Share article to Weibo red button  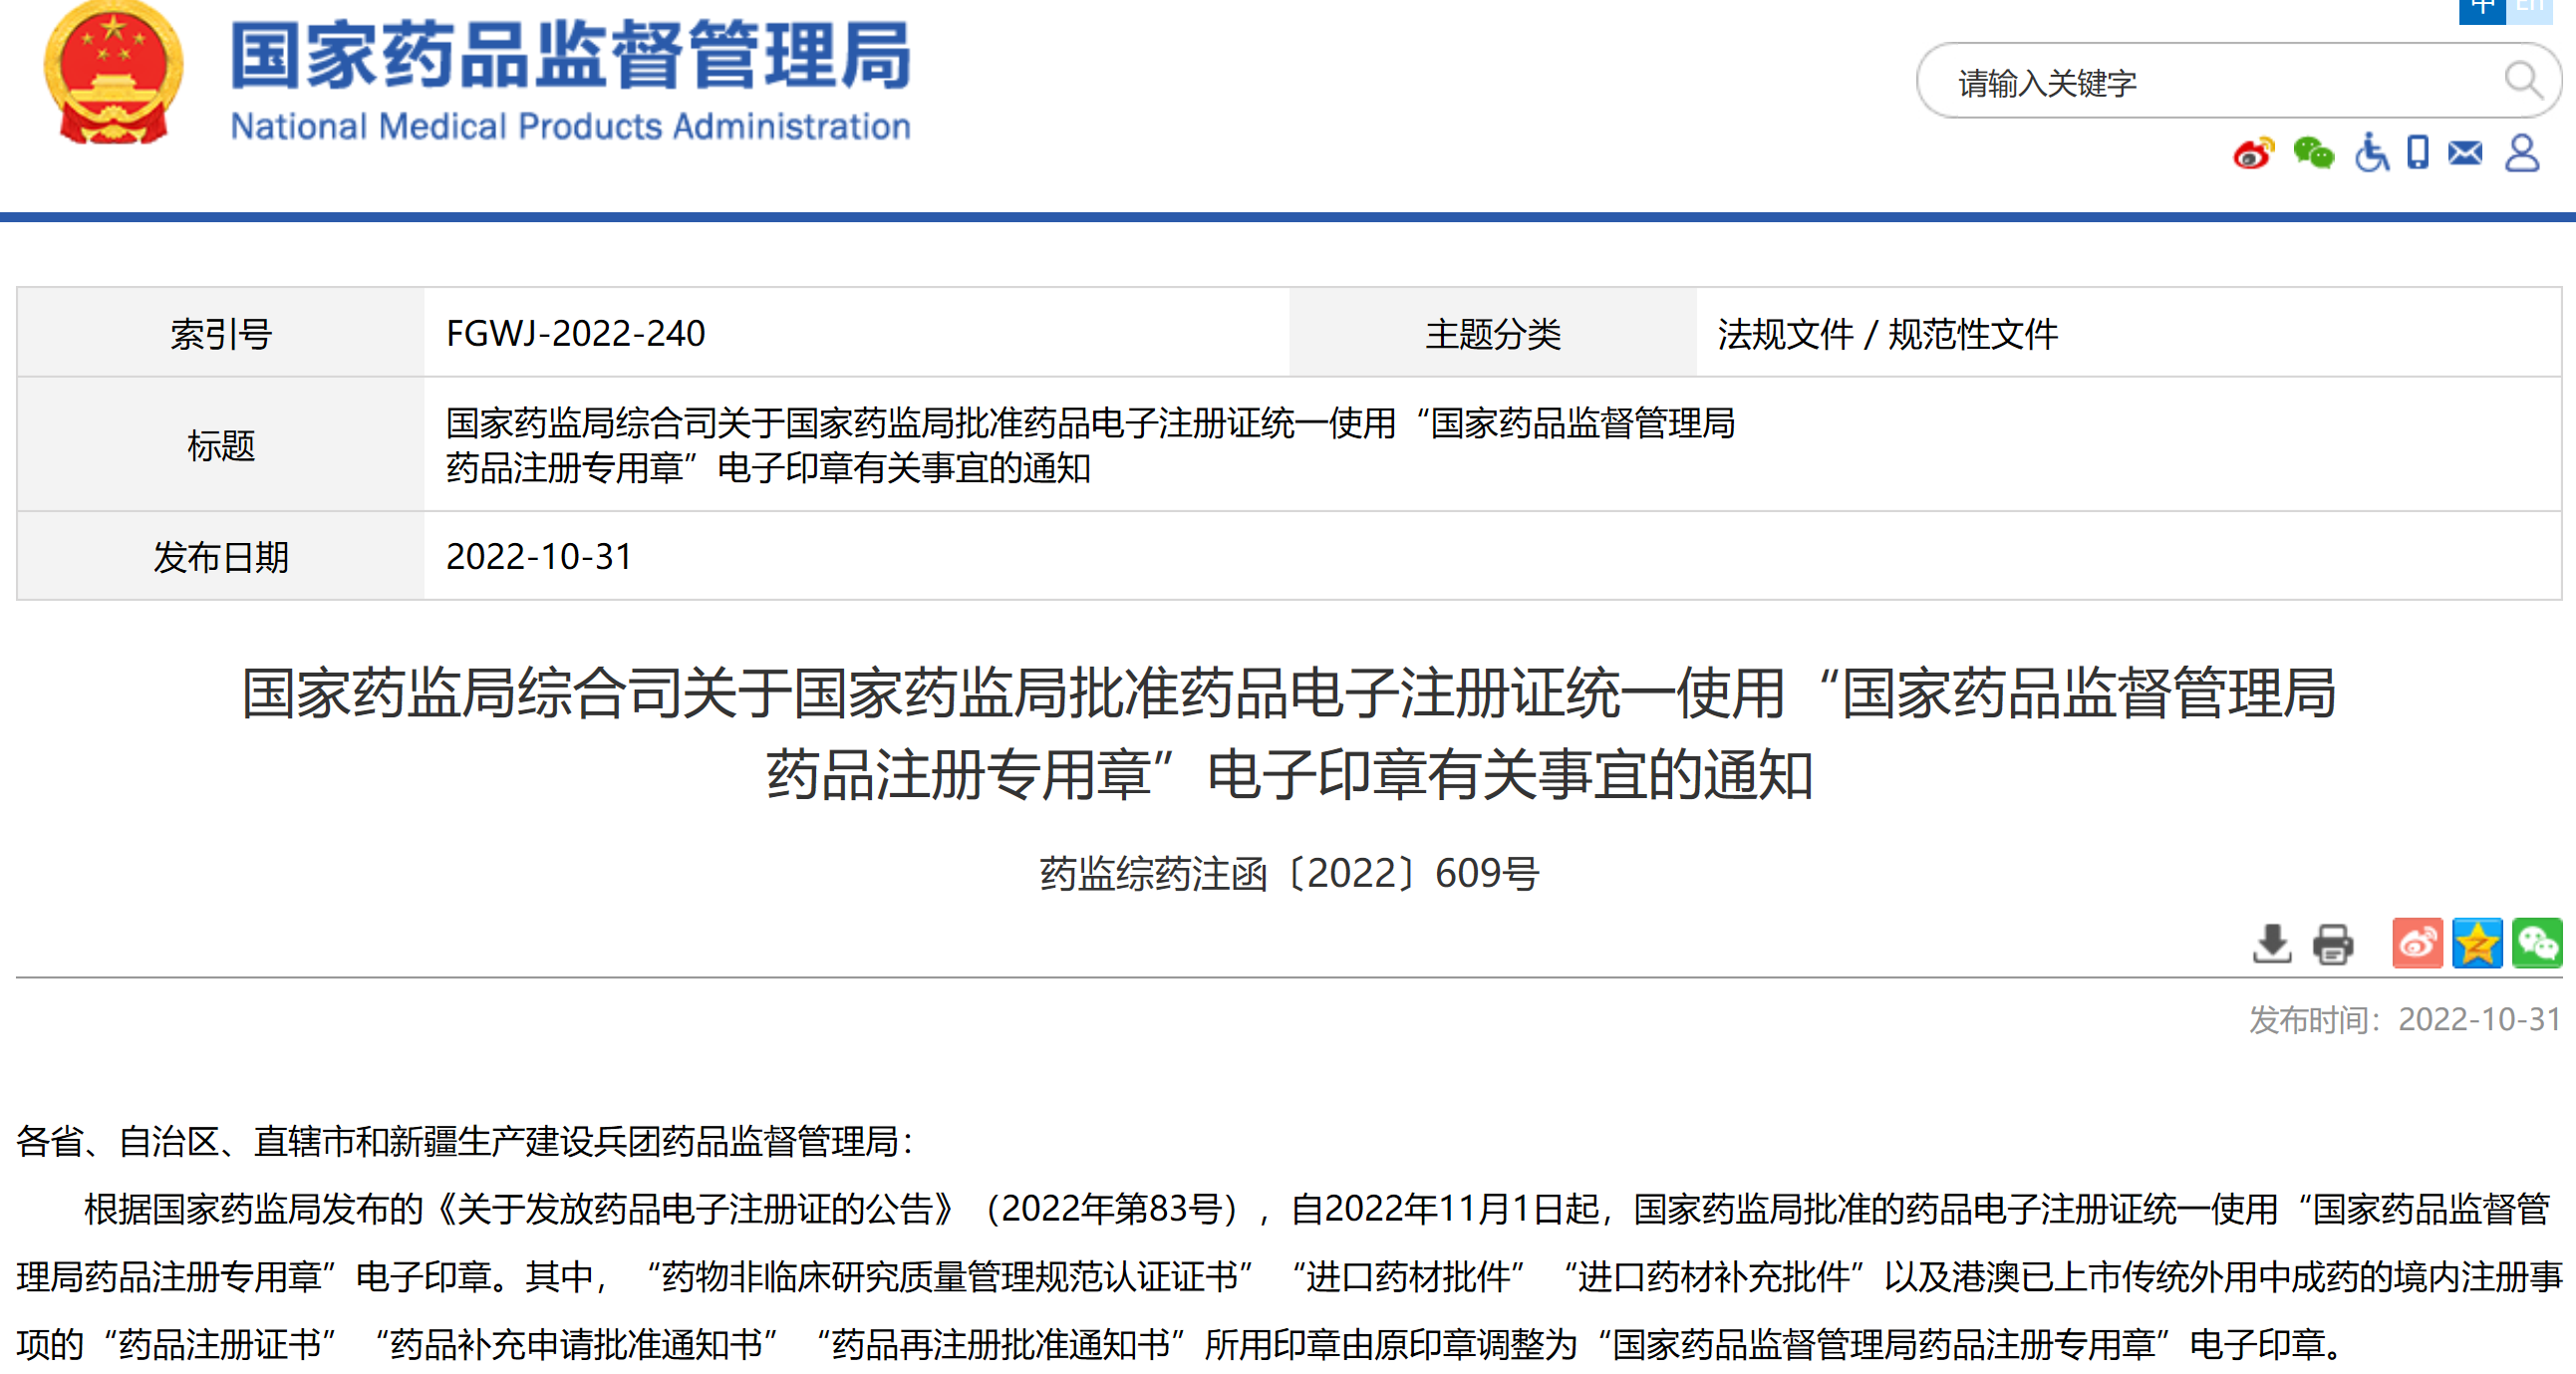point(2417,943)
